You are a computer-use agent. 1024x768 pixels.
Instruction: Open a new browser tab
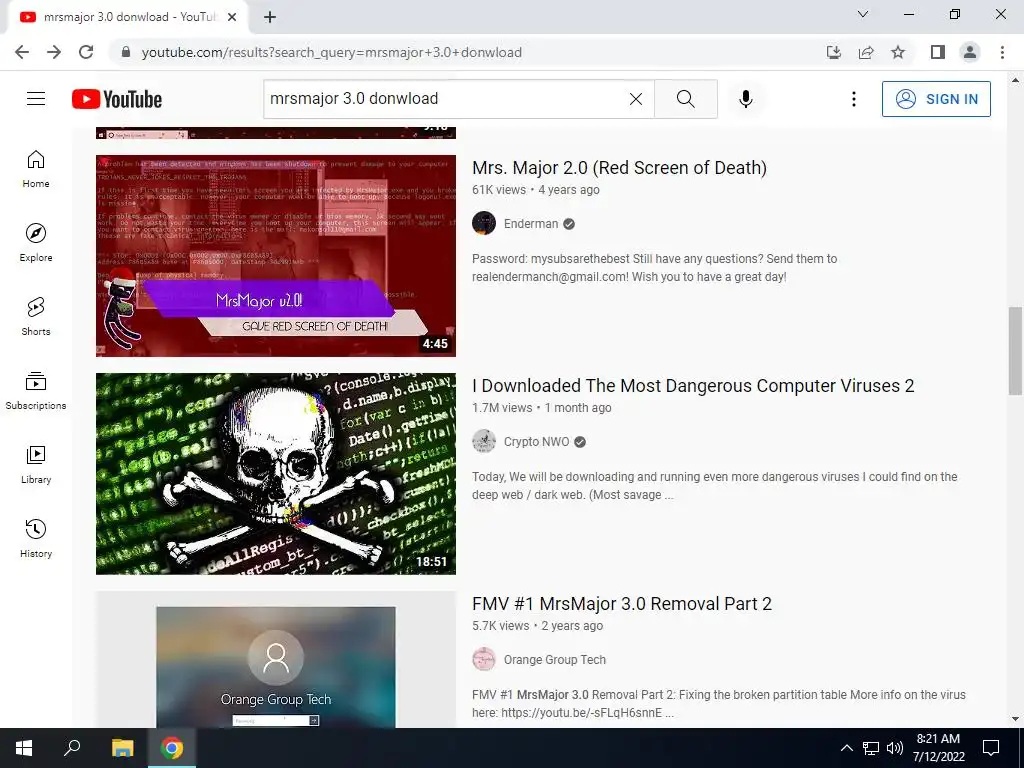click(x=270, y=17)
